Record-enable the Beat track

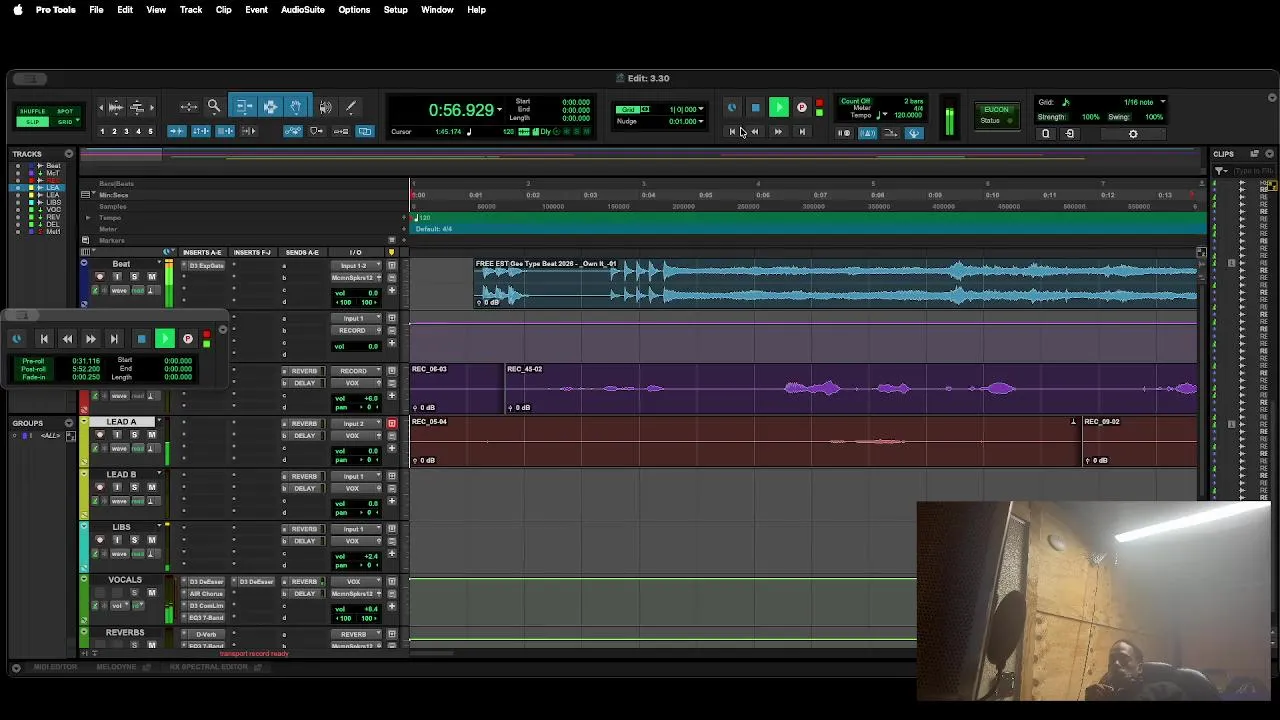(x=99, y=277)
